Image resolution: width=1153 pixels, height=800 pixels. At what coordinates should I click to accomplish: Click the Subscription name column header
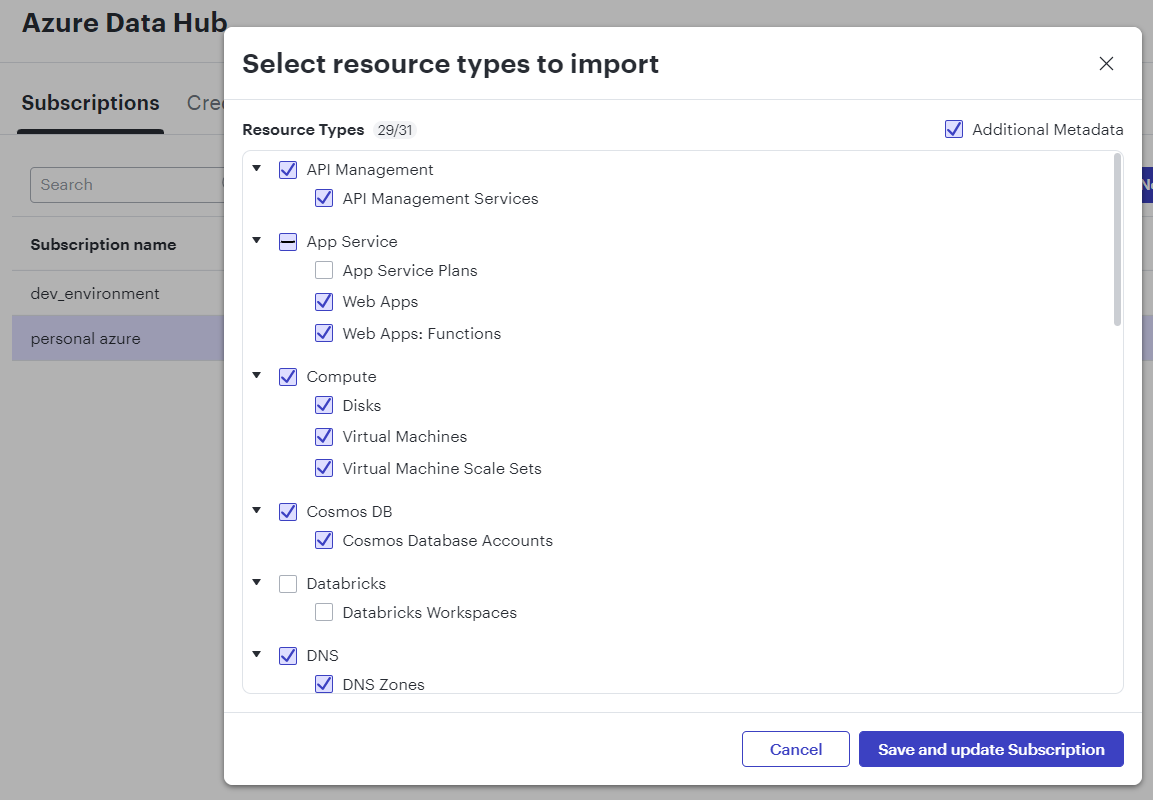click(x=103, y=245)
